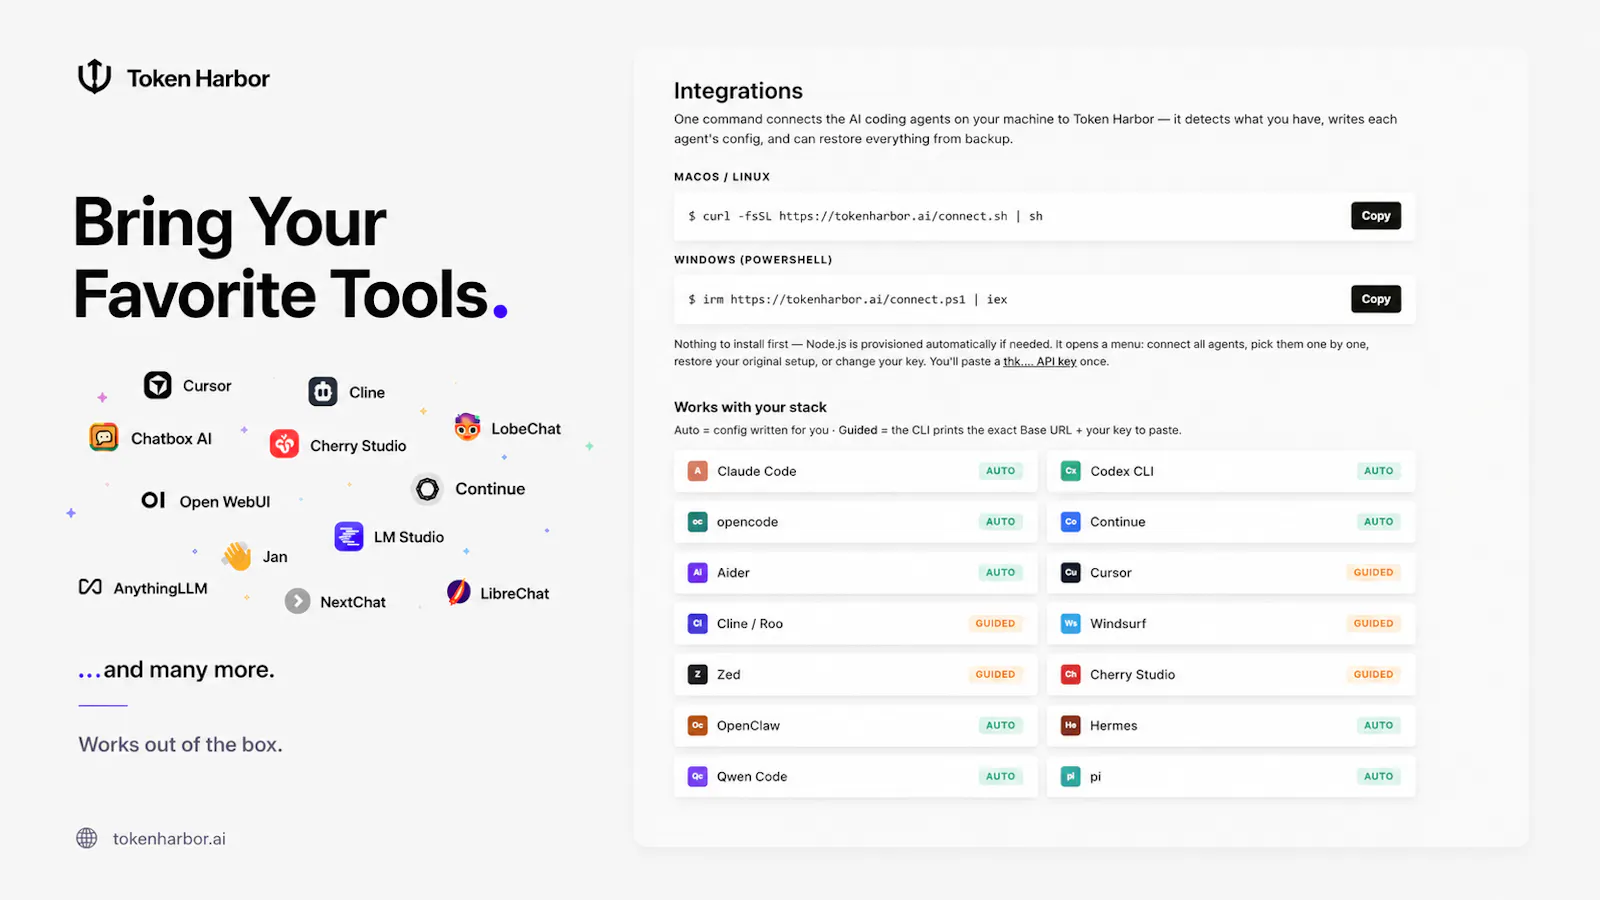Viewport: 1600px width, 900px height.
Task: Select the Cursor label in stack list
Action: coord(1110,573)
